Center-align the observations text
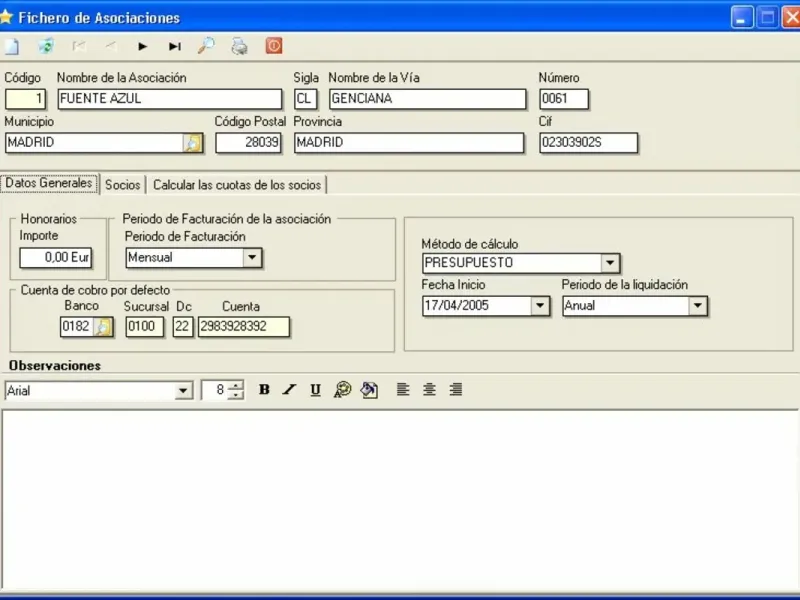The width and height of the screenshot is (800, 600). [429, 390]
